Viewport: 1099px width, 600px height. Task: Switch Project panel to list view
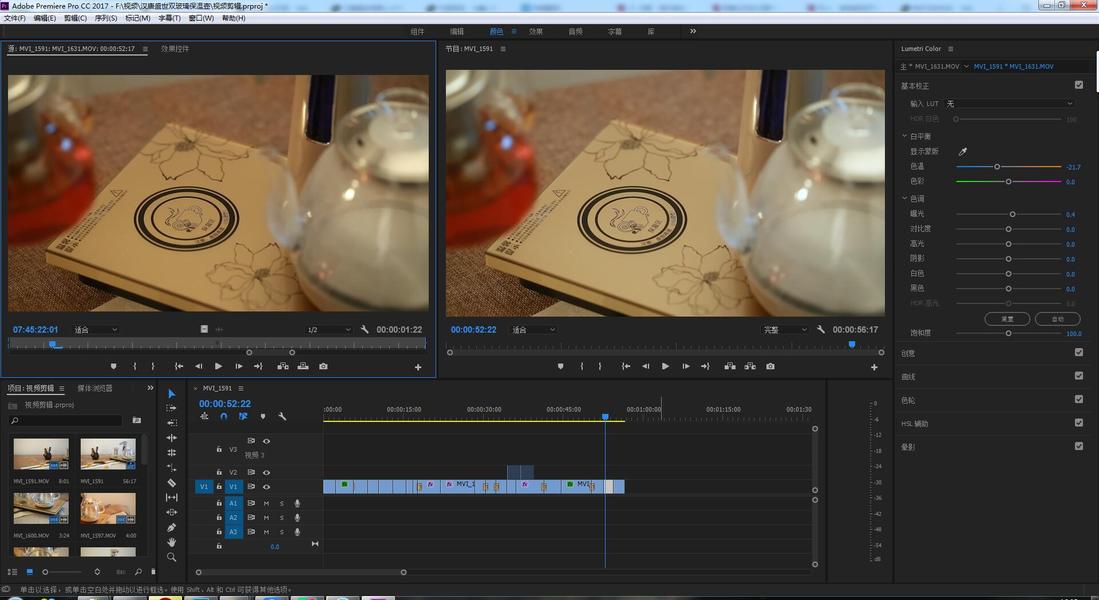(13, 571)
